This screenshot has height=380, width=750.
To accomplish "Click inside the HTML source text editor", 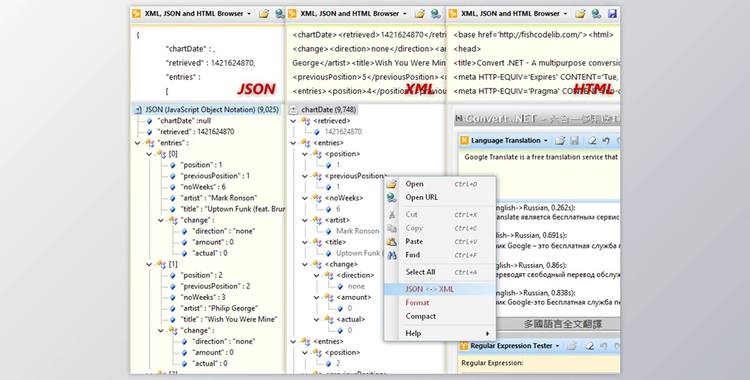I will pyautogui.click(x=534, y=63).
